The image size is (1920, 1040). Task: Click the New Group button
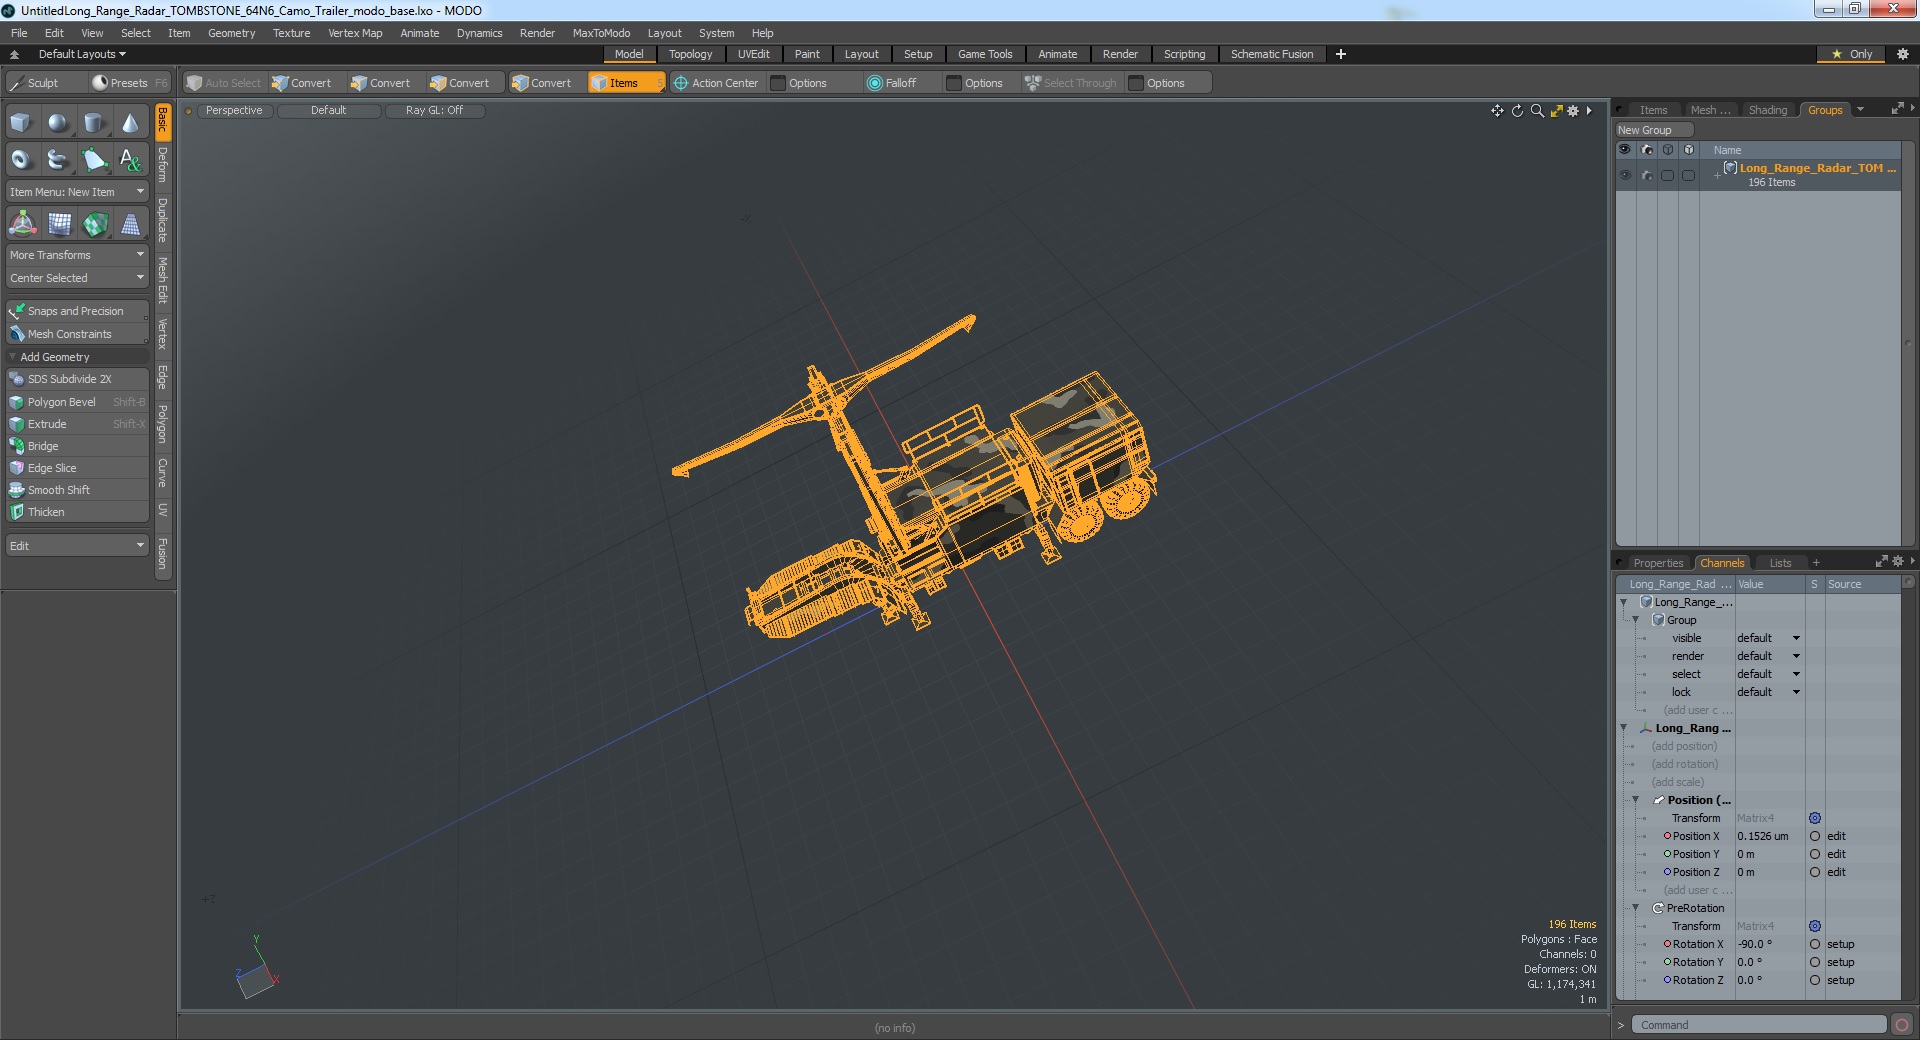pyautogui.click(x=1653, y=130)
